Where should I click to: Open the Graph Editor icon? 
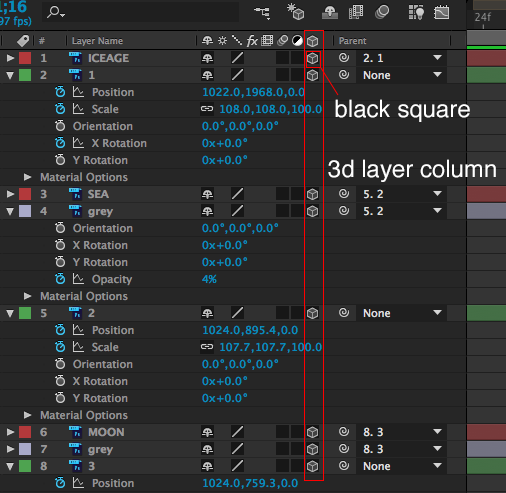point(442,13)
